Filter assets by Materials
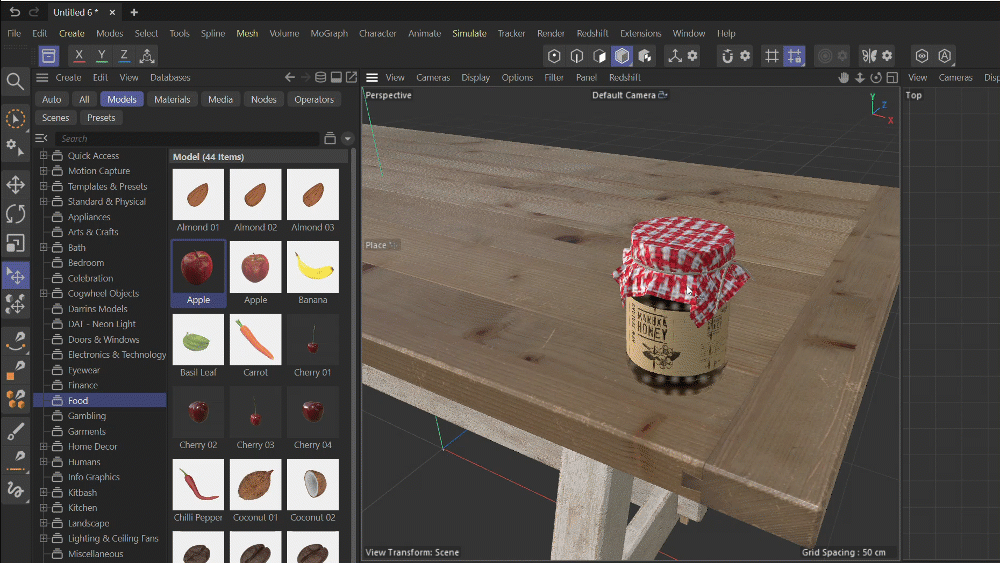 tap(172, 99)
